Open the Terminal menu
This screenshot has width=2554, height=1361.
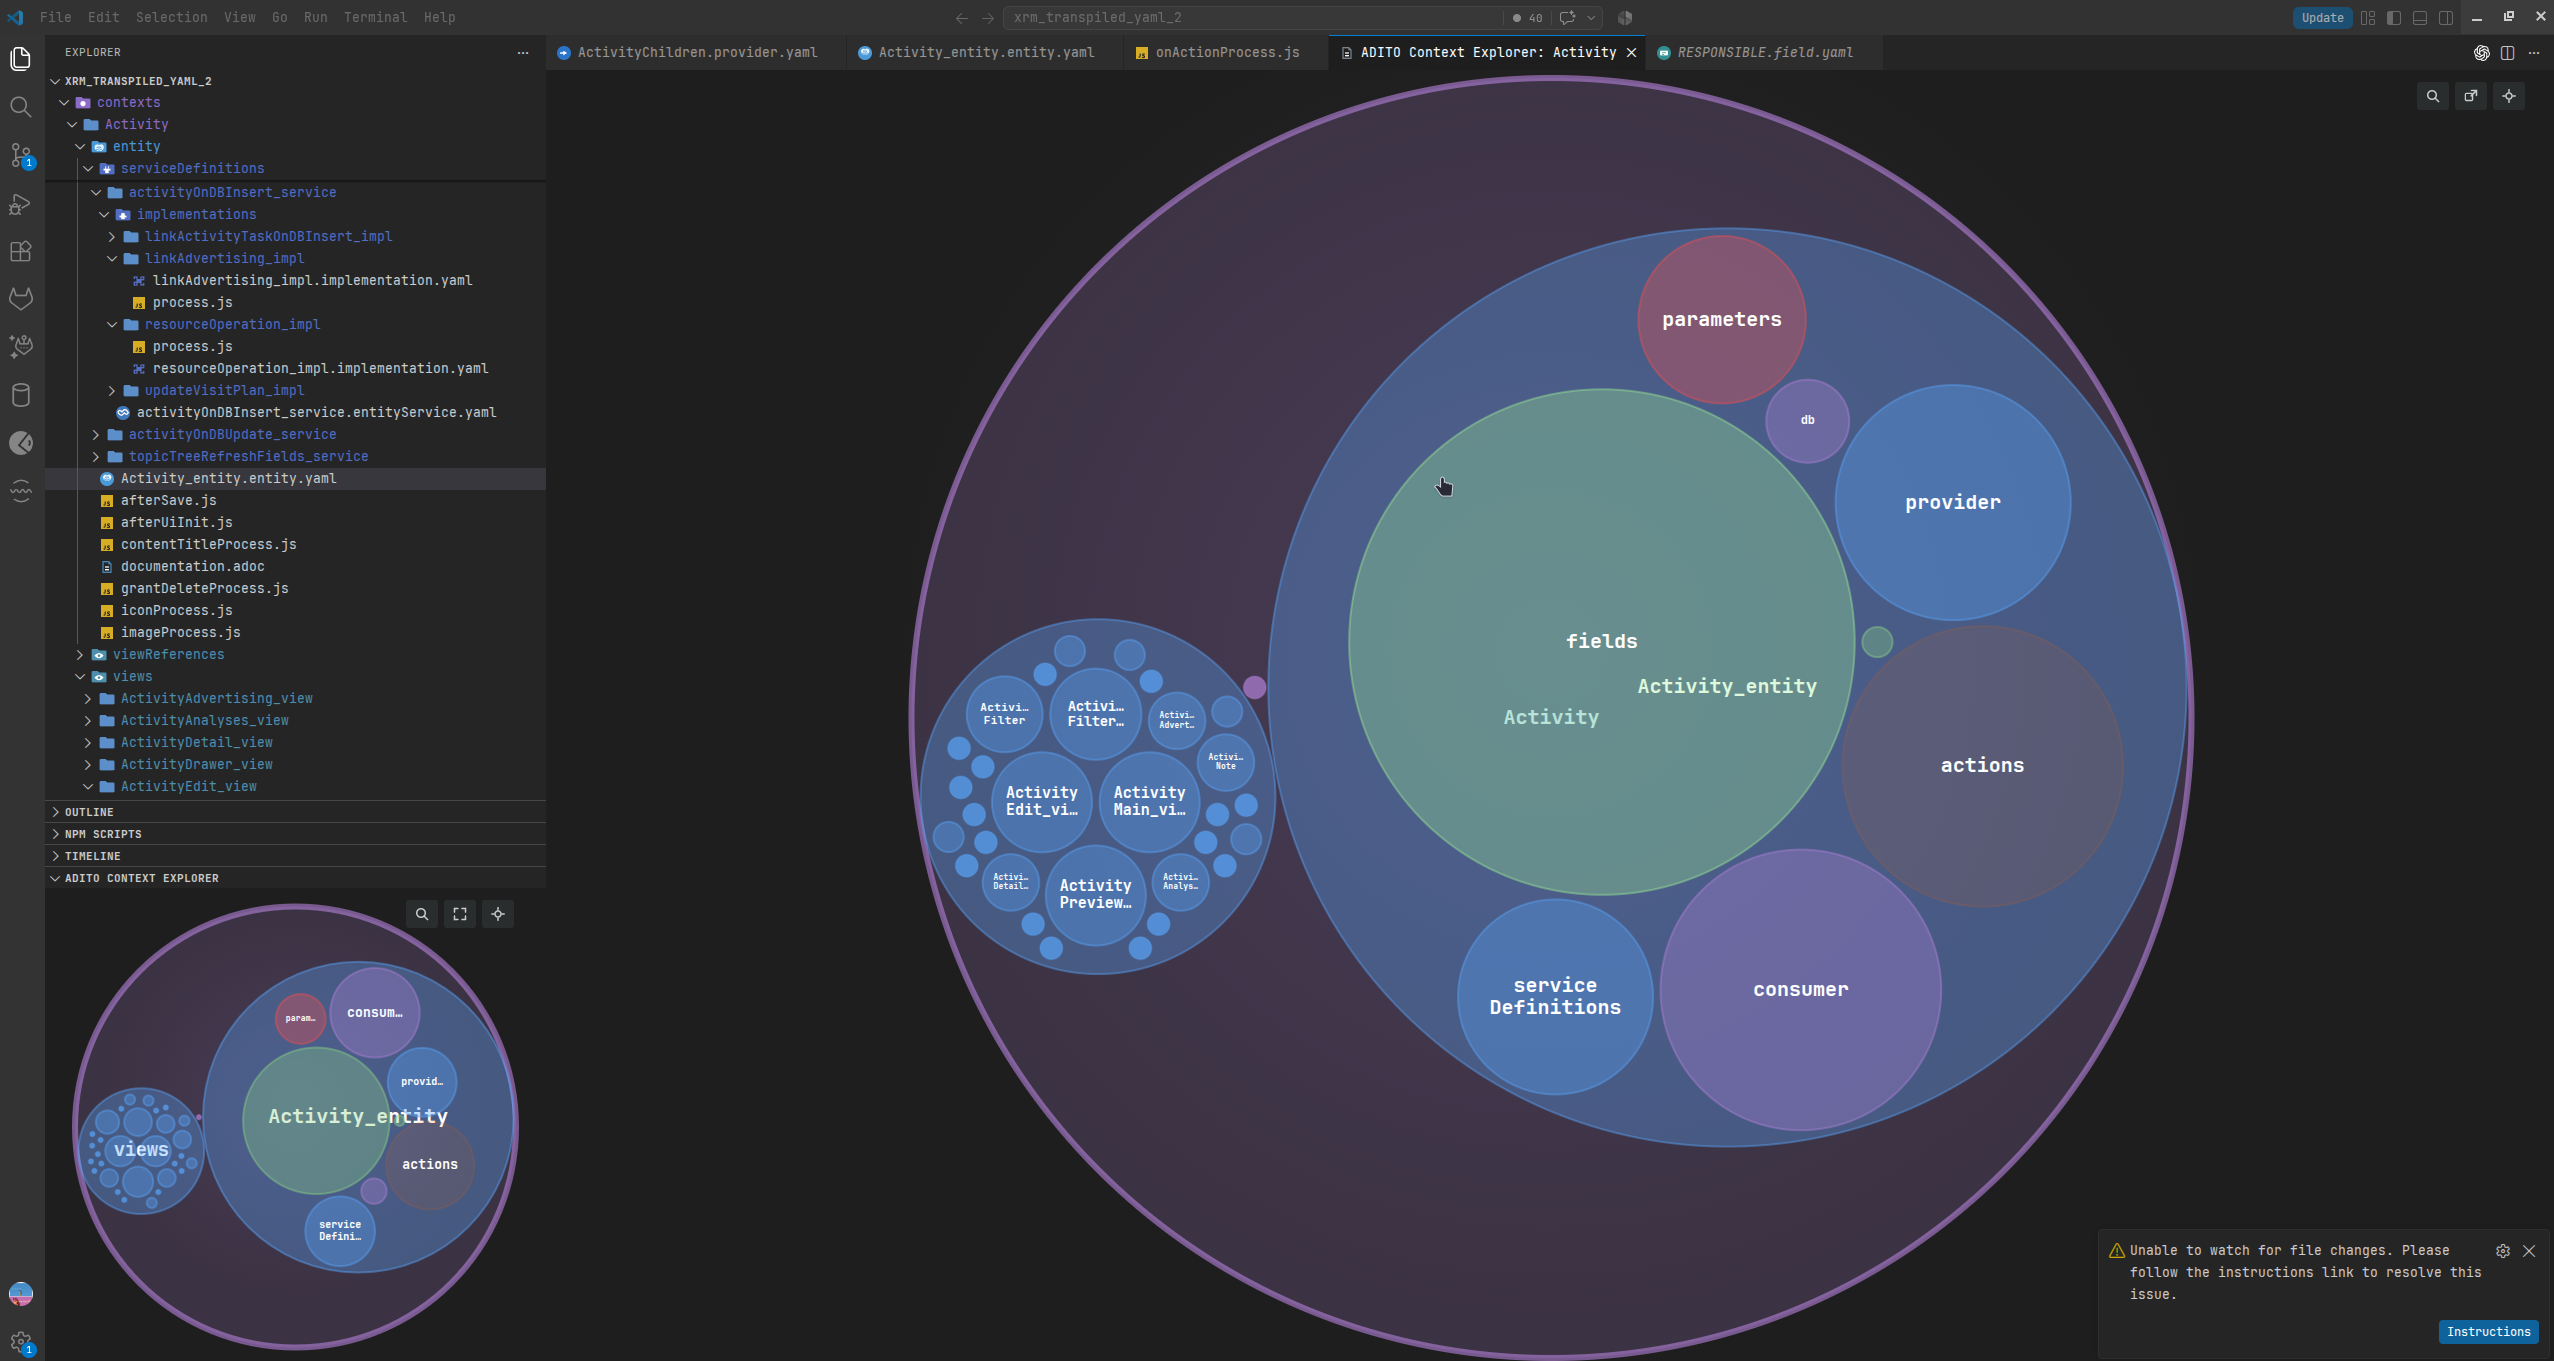375,17
